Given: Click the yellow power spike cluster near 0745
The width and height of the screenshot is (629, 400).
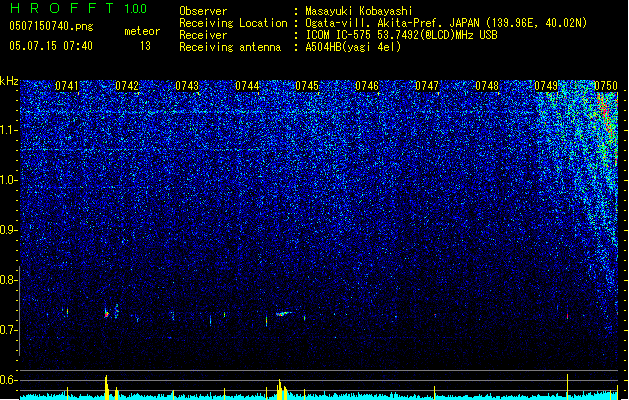Looking at the screenshot, I should pos(282,390).
